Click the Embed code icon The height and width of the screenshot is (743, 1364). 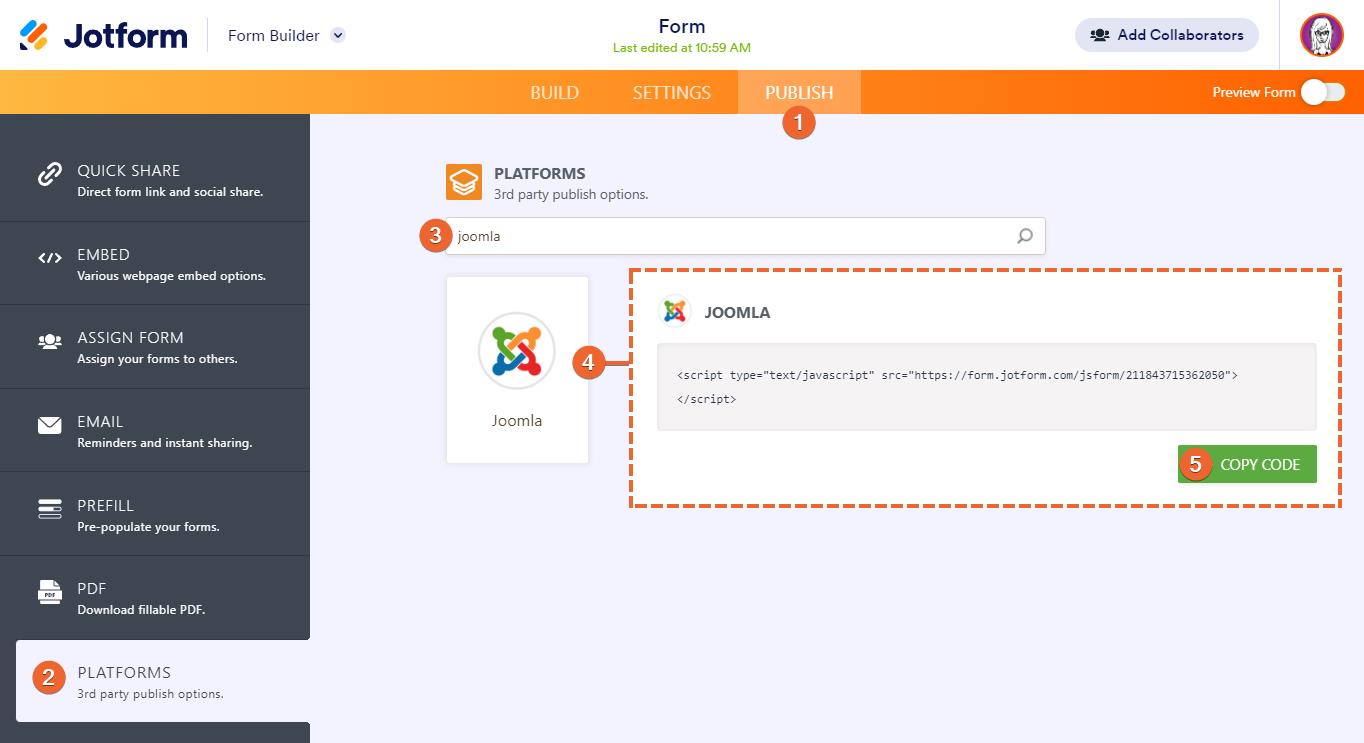(50, 258)
